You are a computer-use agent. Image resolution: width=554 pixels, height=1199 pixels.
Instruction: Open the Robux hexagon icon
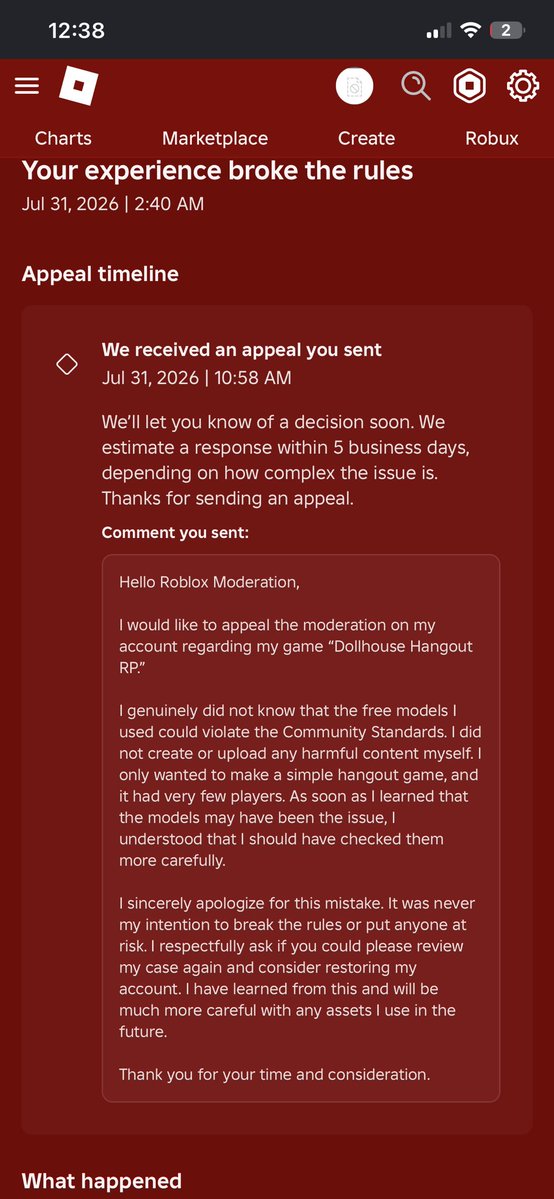coord(469,86)
